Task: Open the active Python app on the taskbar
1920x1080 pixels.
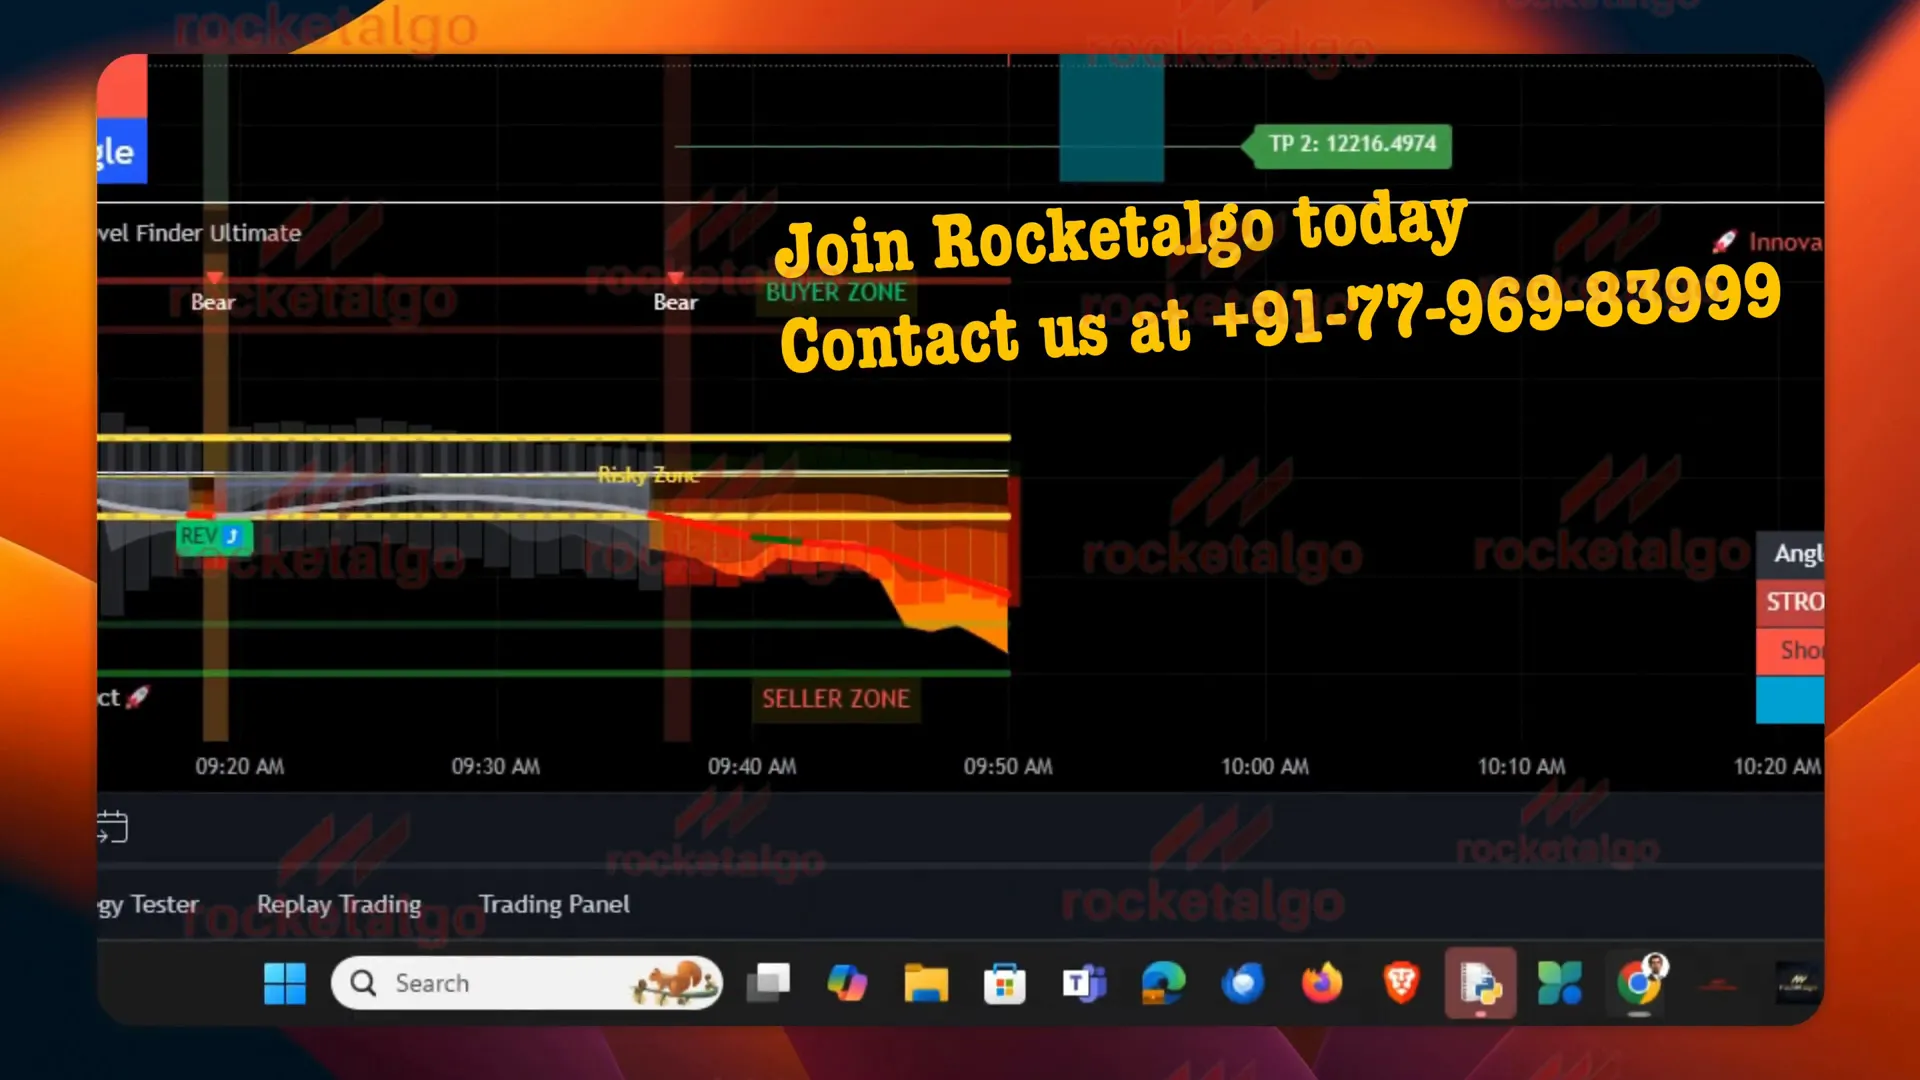Action: coord(1480,983)
